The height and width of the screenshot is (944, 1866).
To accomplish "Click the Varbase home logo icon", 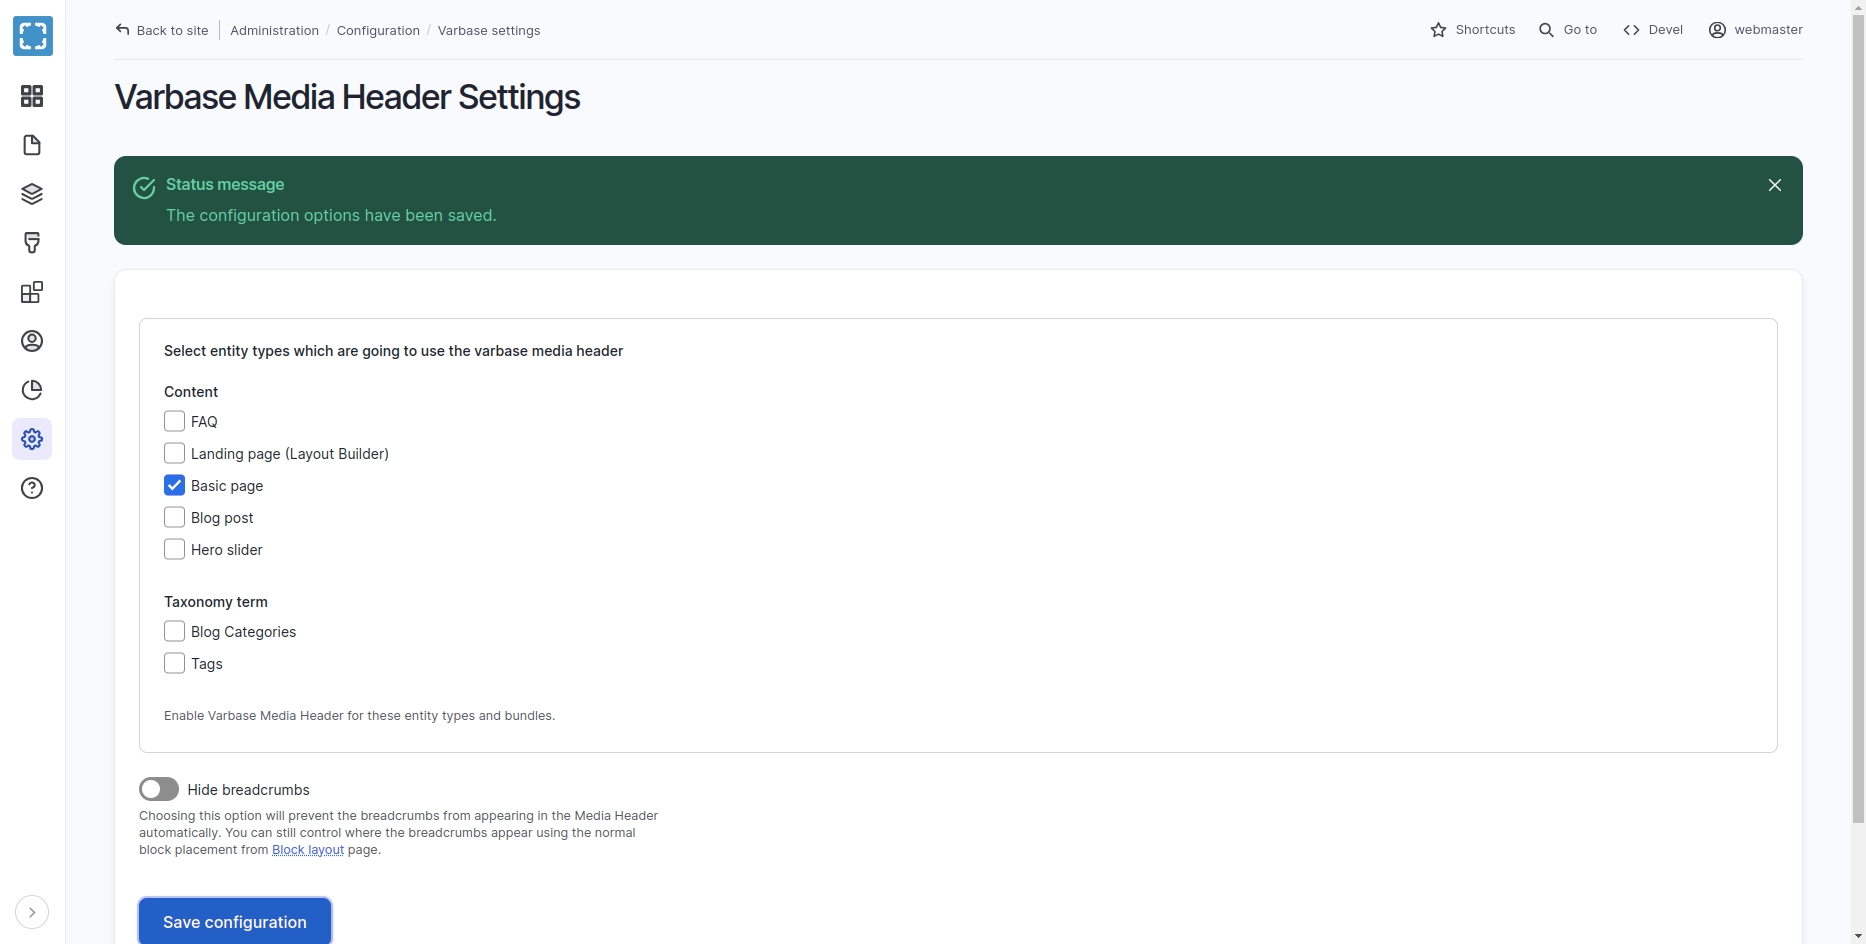I will (33, 36).
